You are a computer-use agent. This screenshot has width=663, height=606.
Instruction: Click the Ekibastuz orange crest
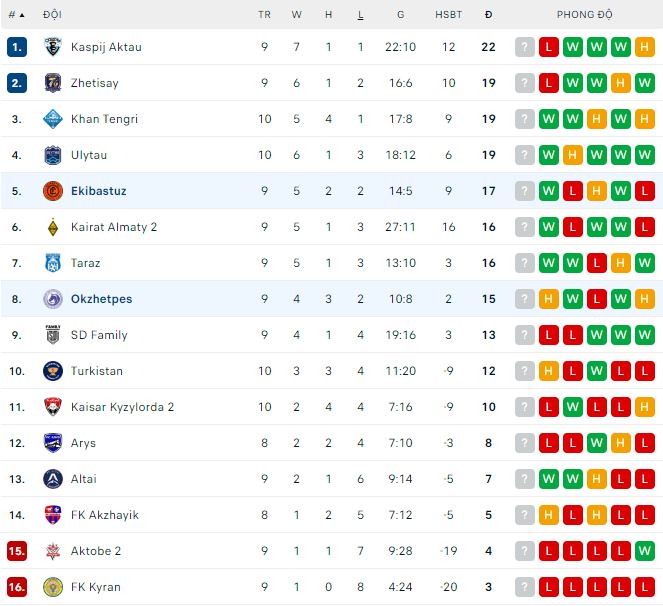[53, 191]
